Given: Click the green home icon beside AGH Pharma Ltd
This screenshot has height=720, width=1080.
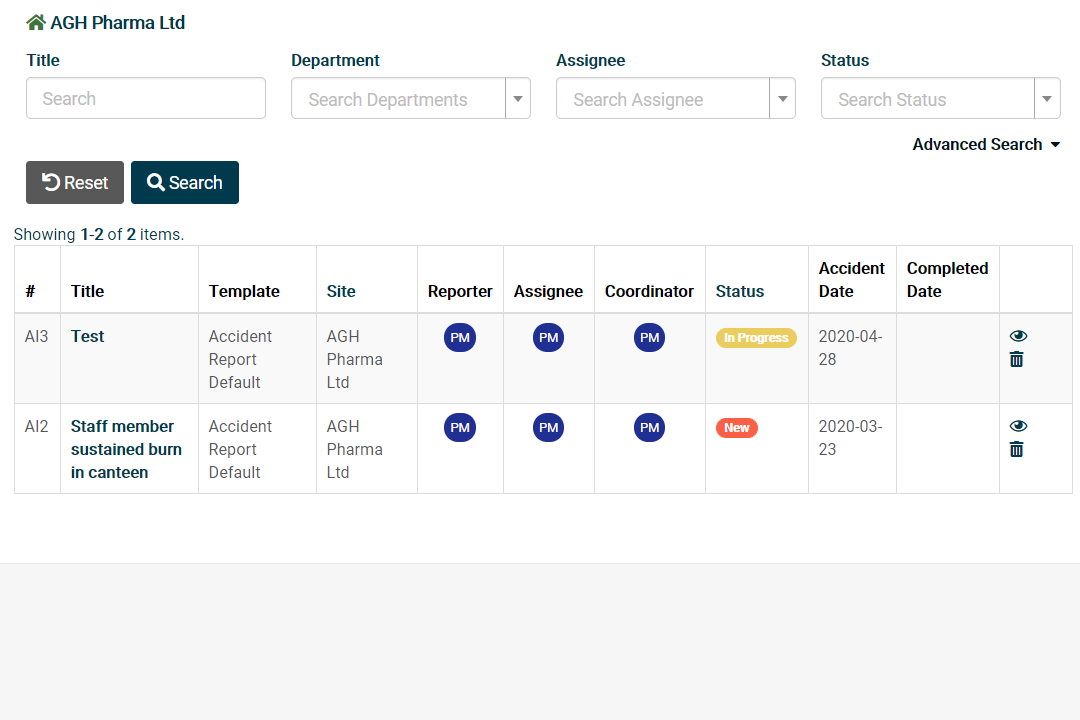Looking at the screenshot, I should (x=36, y=23).
